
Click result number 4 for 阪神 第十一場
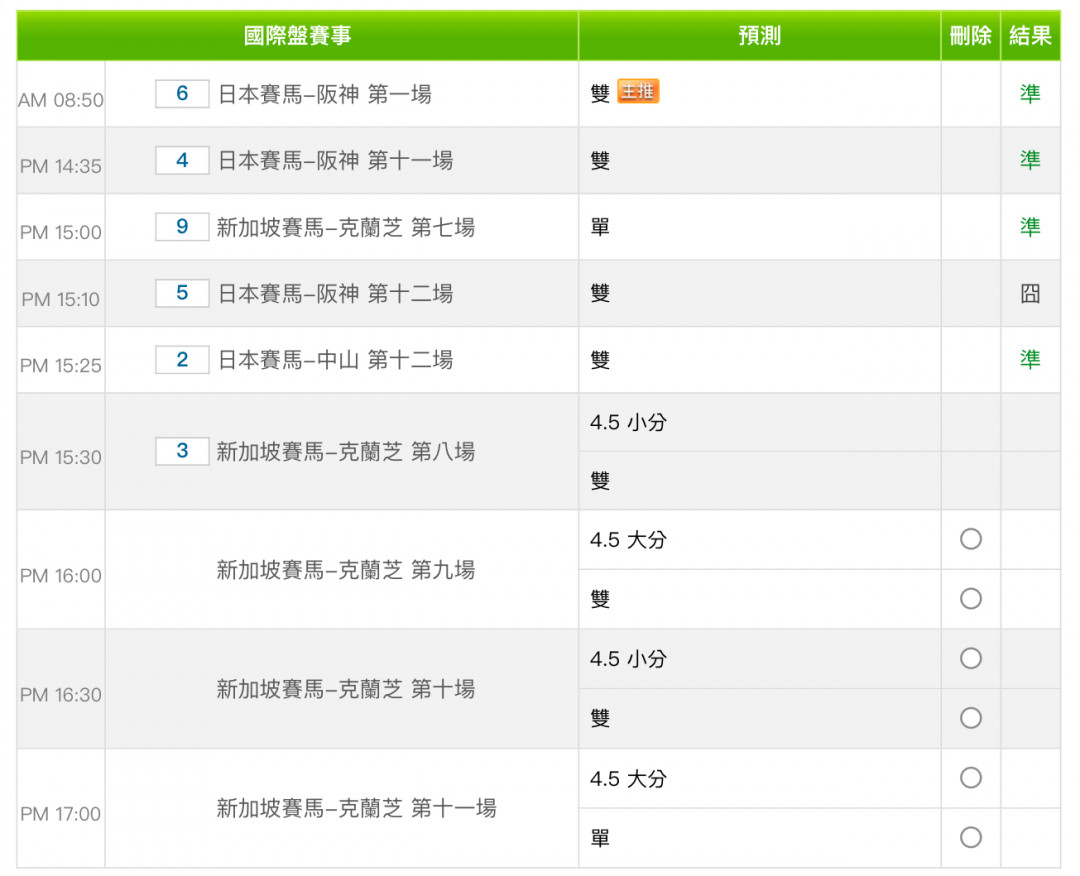[182, 160]
